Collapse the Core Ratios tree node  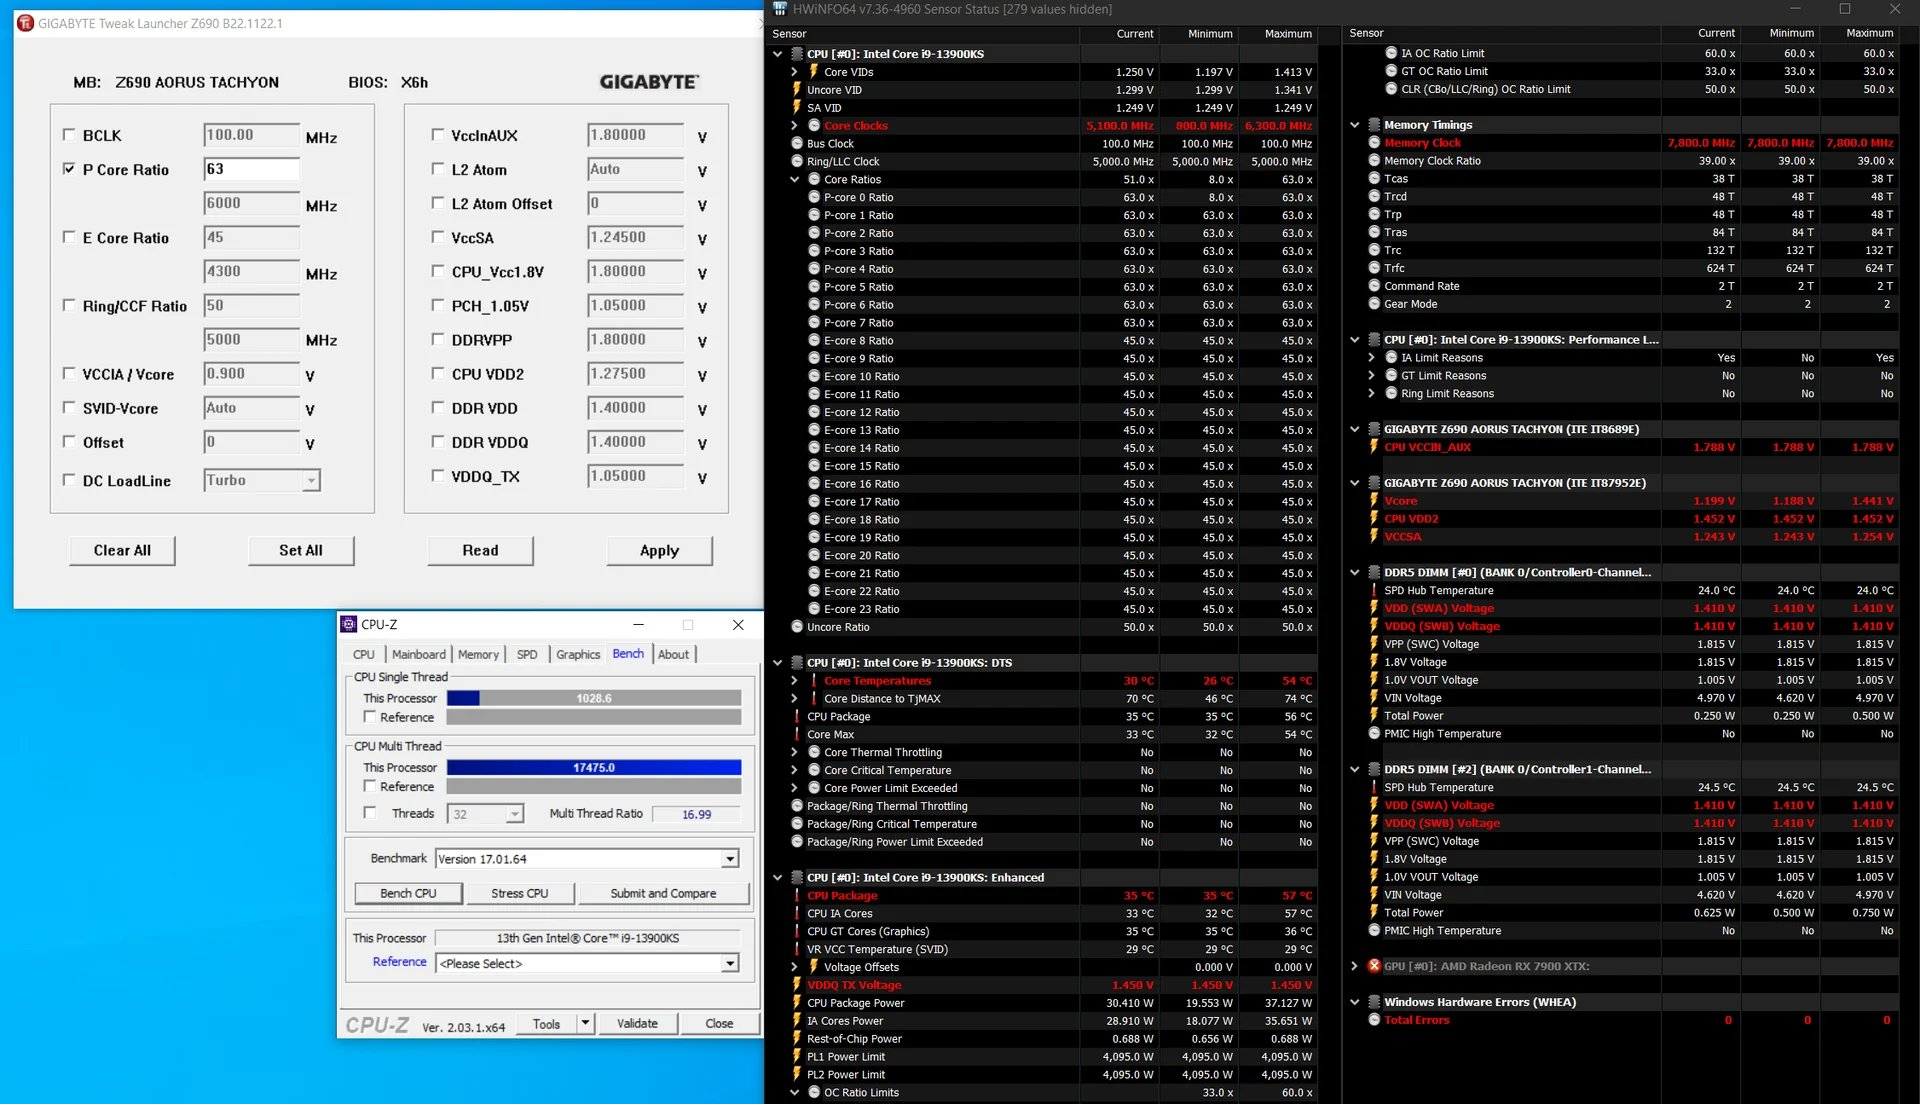click(x=795, y=180)
